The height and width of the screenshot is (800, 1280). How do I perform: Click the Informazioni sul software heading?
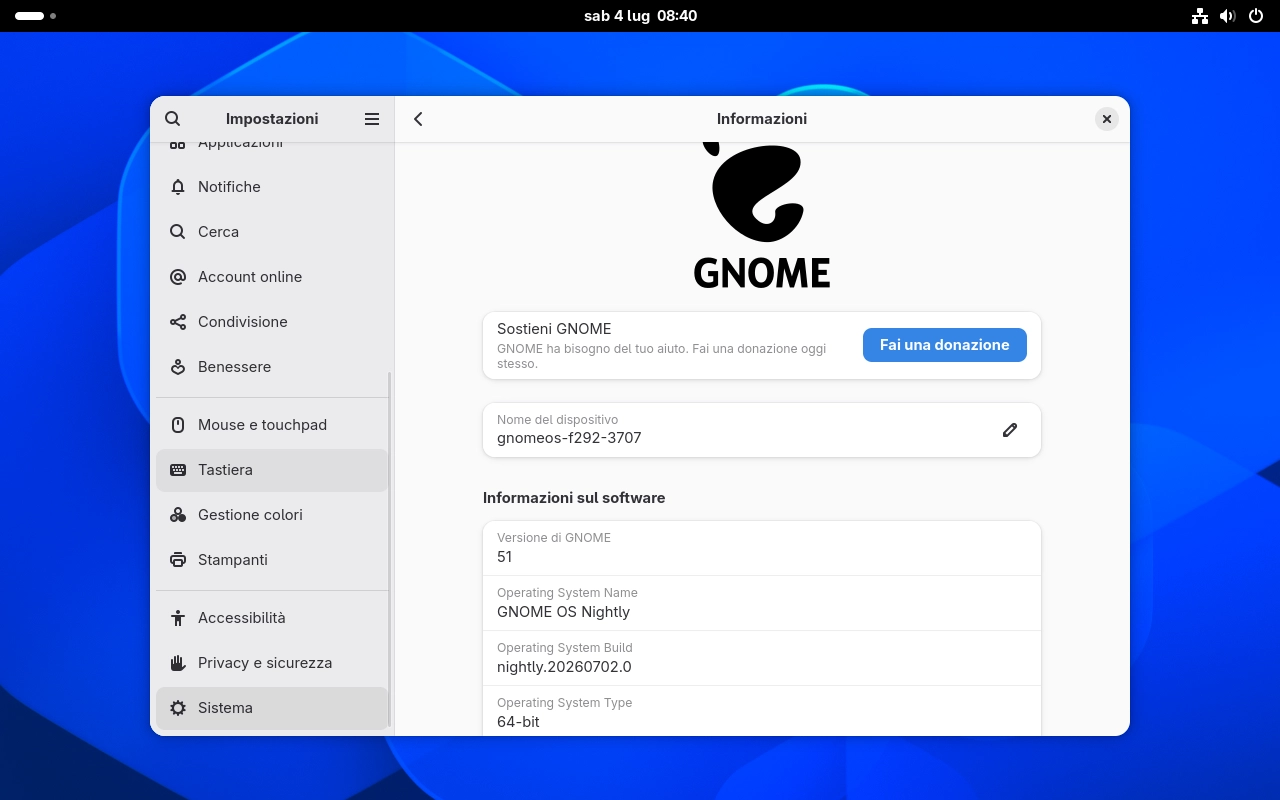coord(574,498)
